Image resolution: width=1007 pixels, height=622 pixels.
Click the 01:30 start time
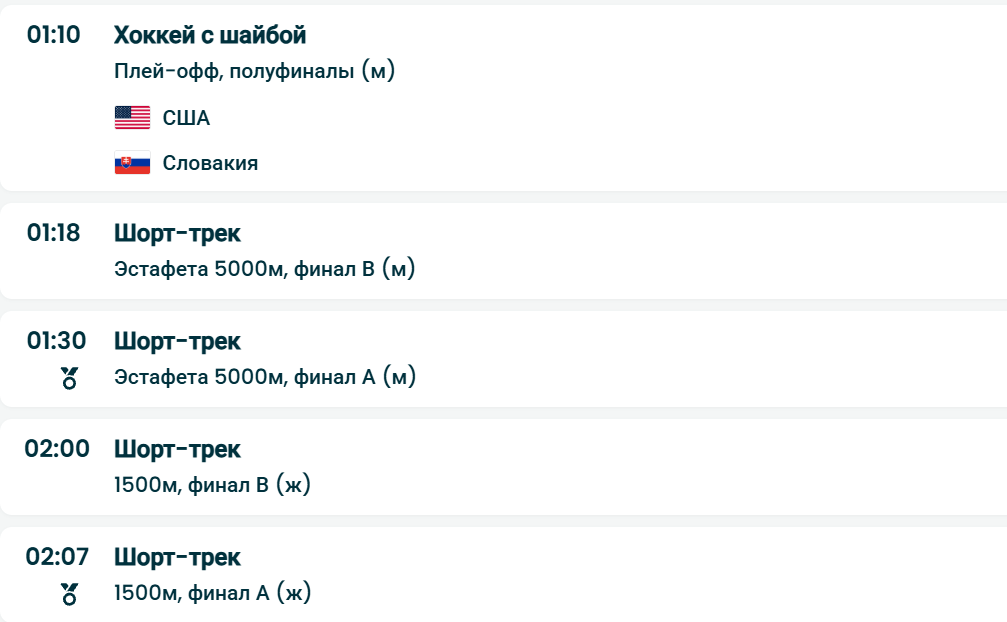coord(56,341)
